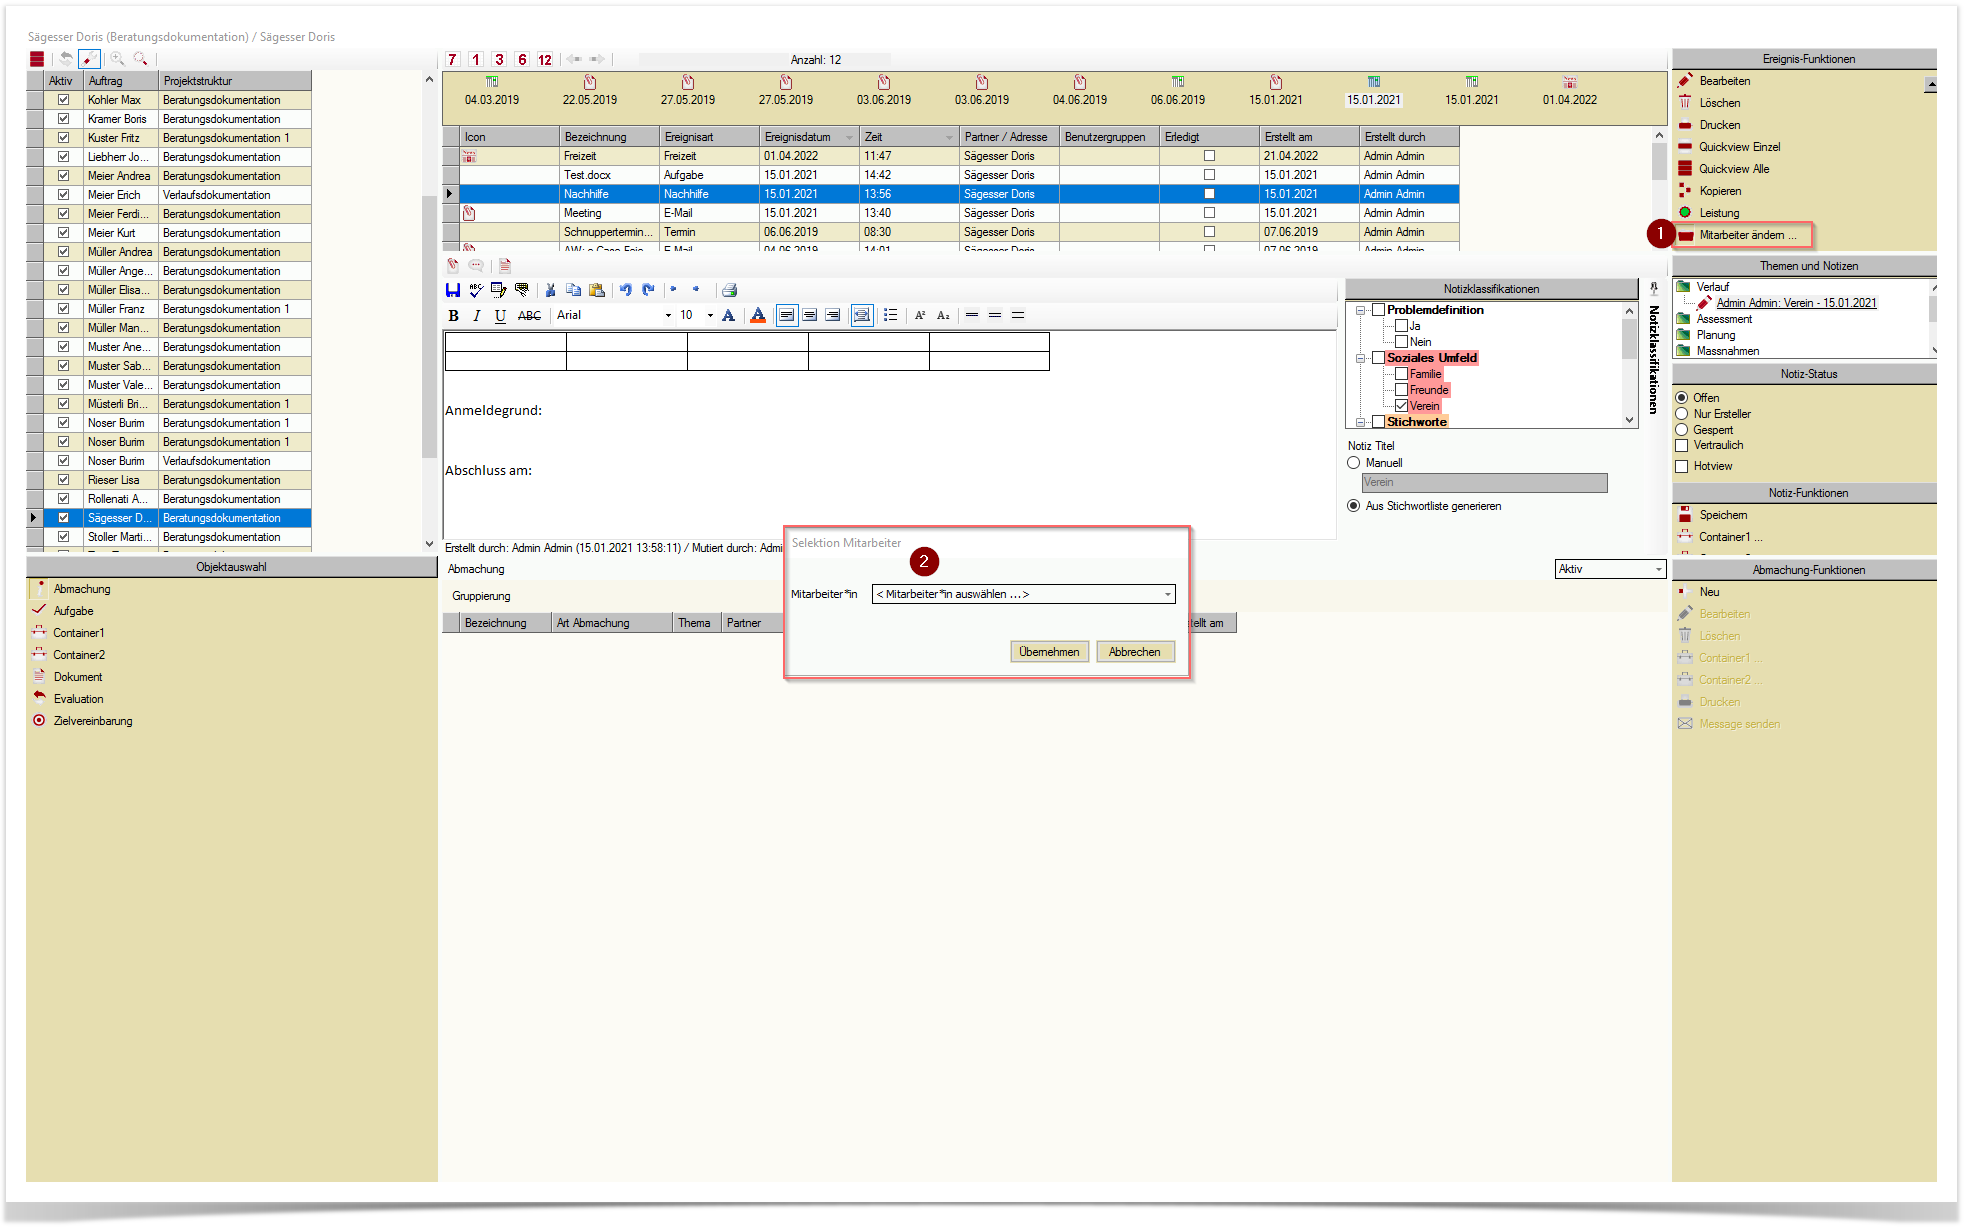The image size is (1971, 1231).
Task: Run the spell check (ABC checkmark) tool
Action: point(476,290)
